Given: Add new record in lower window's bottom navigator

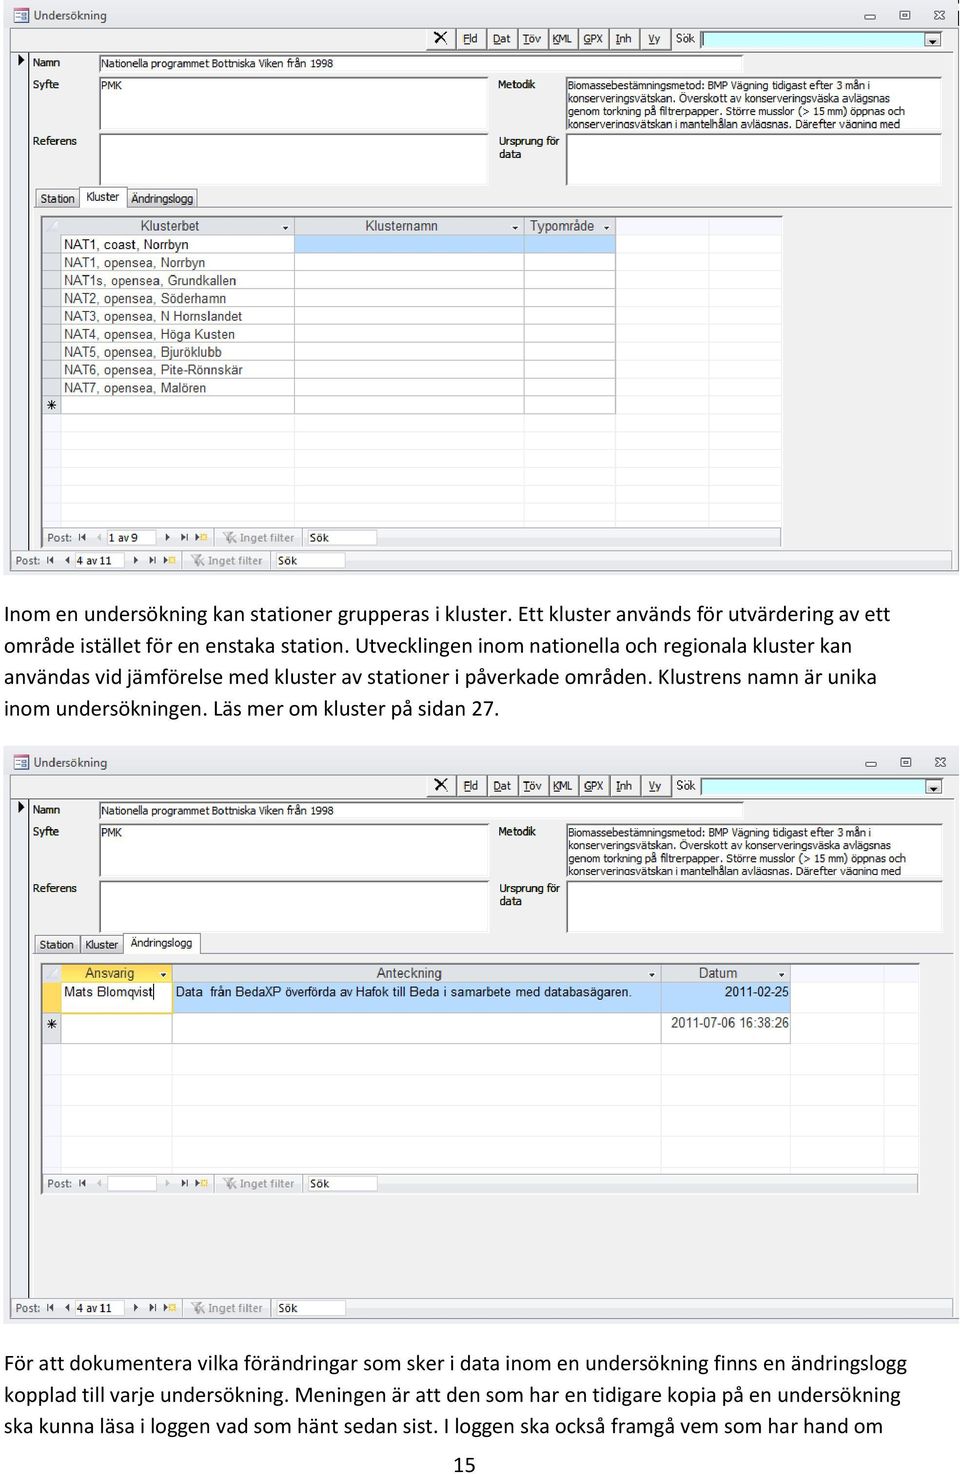Looking at the screenshot, I should click(169, 1308).
